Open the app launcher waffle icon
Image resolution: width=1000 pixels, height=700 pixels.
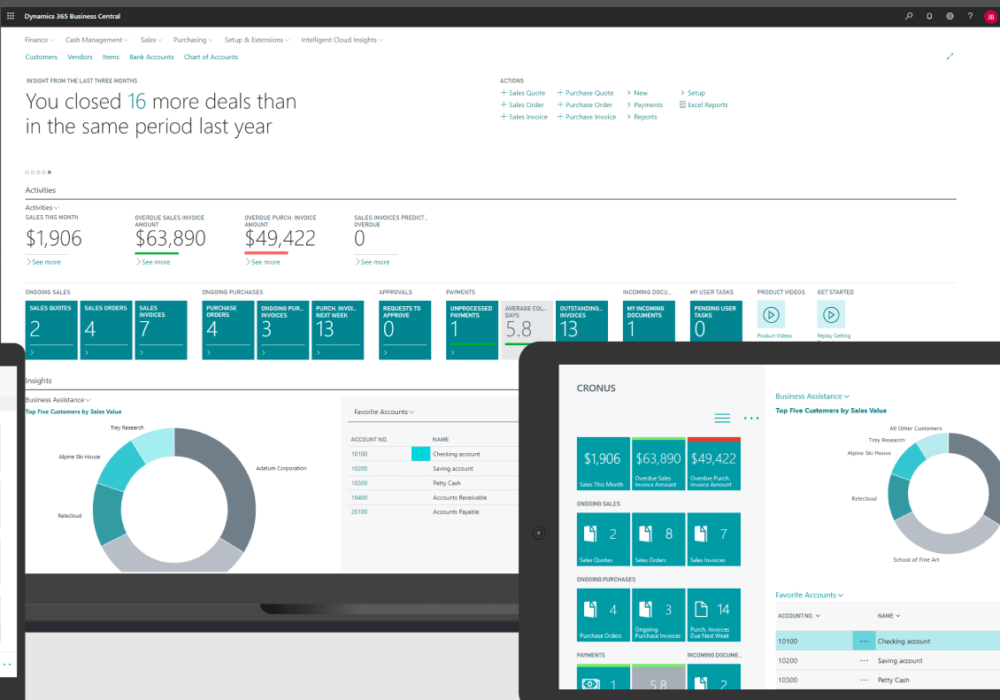pyautogui.click(x=11, y=16)
